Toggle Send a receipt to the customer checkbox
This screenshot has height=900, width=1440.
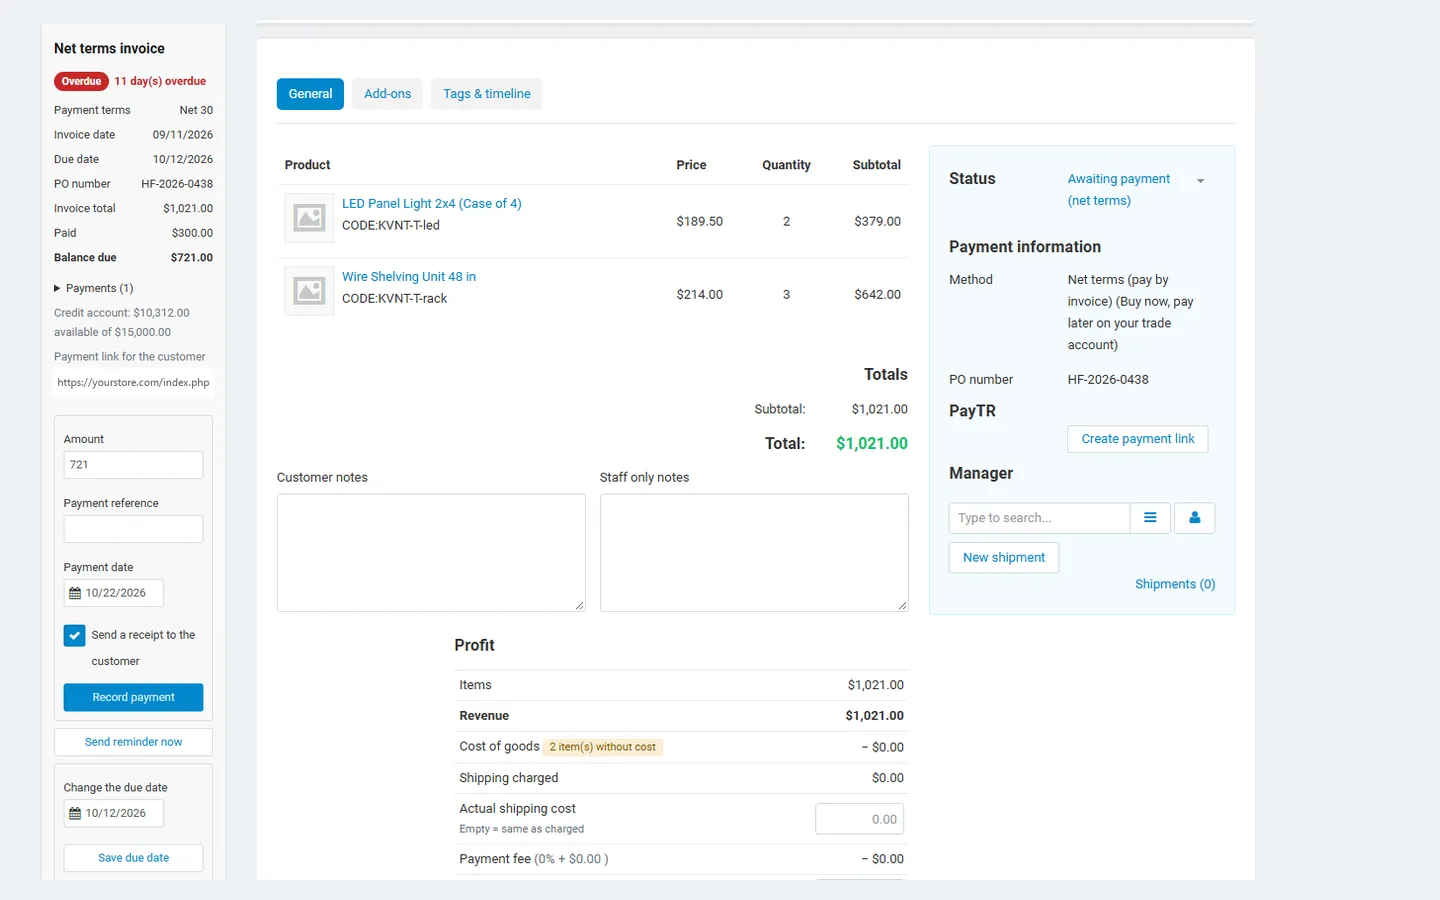coord(75,635)
